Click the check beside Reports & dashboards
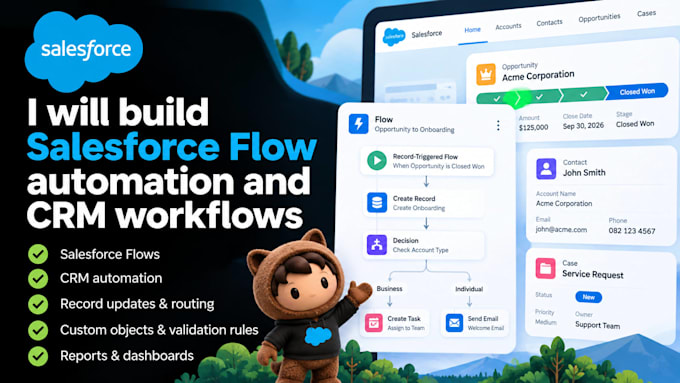Image resolution: width=680 pixels, height=383 pixels. [x=38, y=356]
